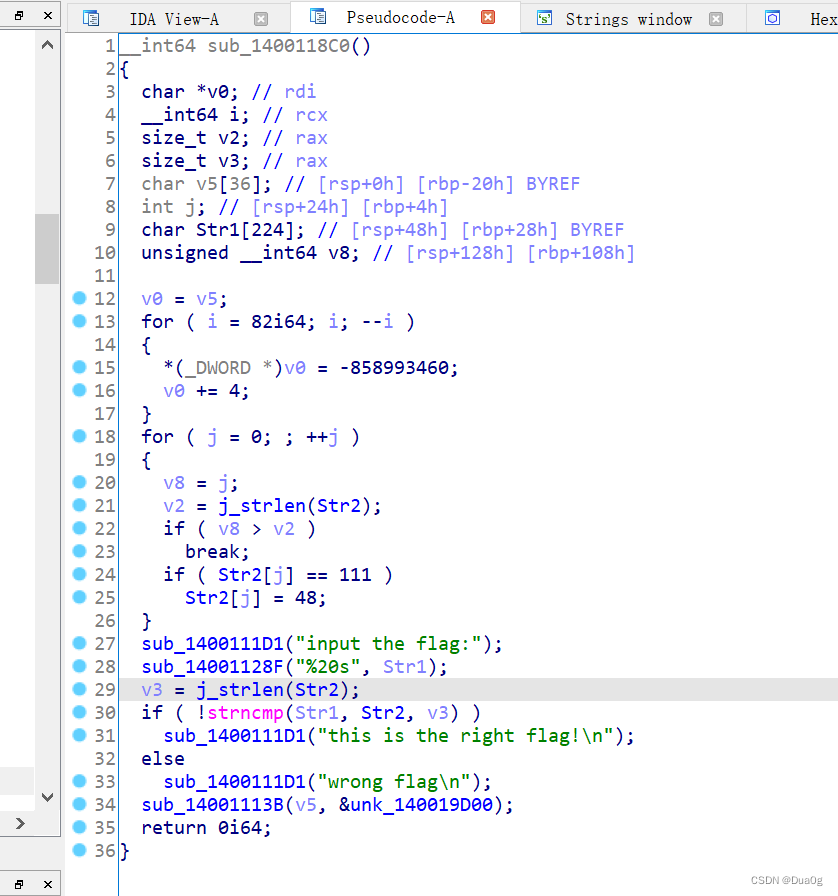Click the Pseudocode-A tab icon
This screenshot has height=896, width=838.
(319, 17)
